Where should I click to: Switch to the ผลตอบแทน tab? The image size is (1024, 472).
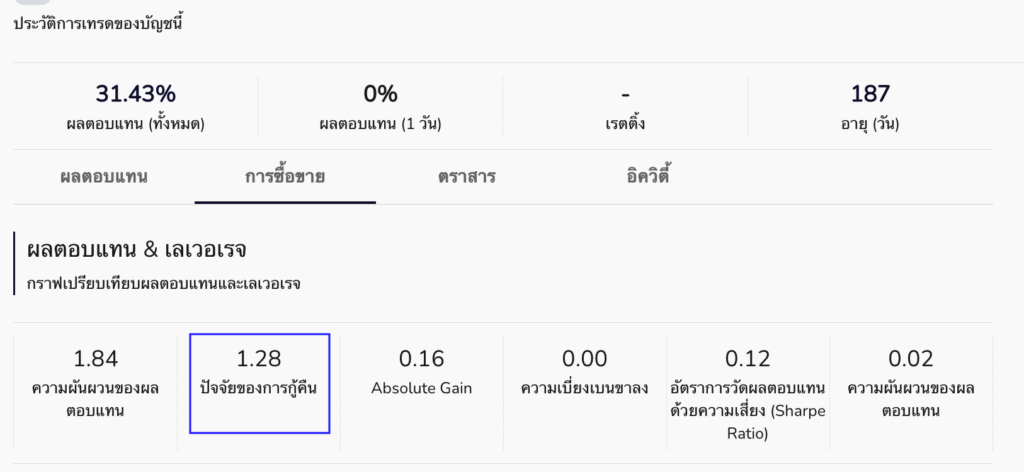(x=104, y=177)
